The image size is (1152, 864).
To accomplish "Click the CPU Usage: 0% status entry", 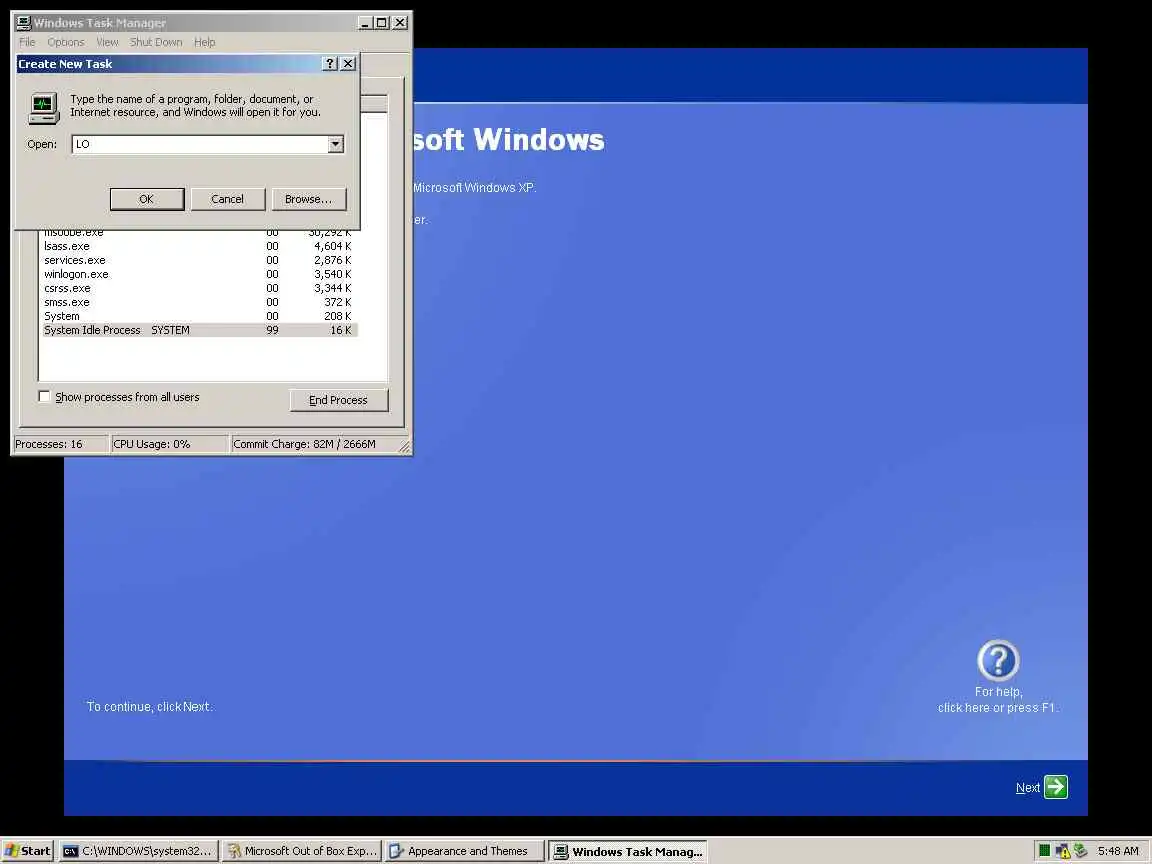I will point(169,444).
